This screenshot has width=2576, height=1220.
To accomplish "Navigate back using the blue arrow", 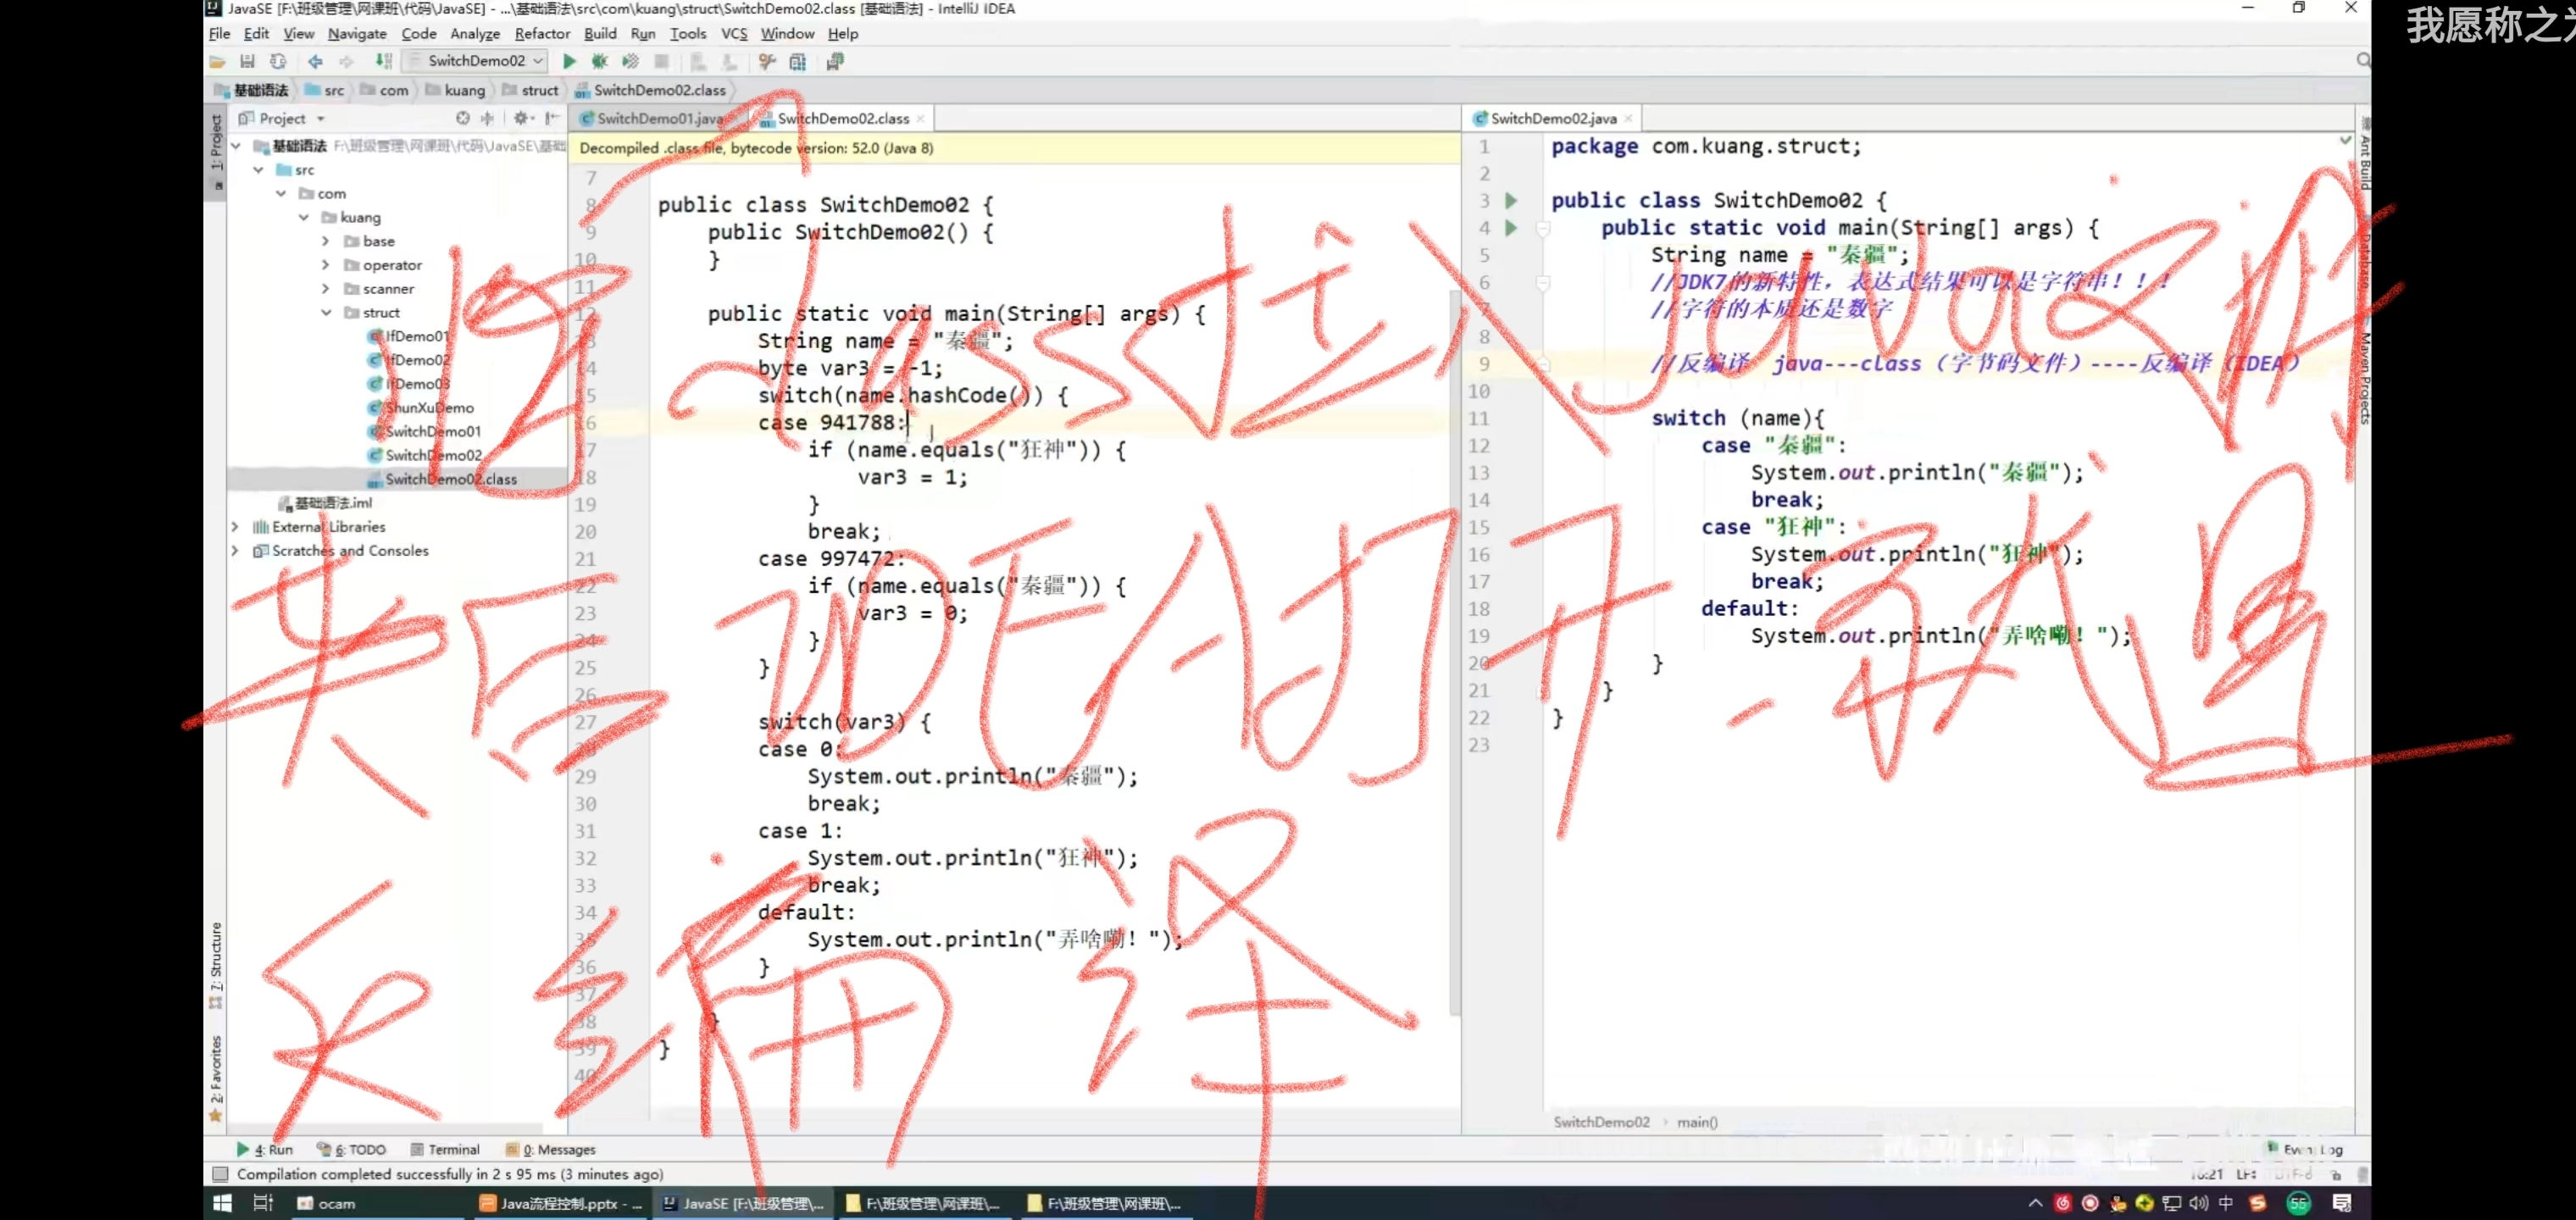I will coord(315,61).
